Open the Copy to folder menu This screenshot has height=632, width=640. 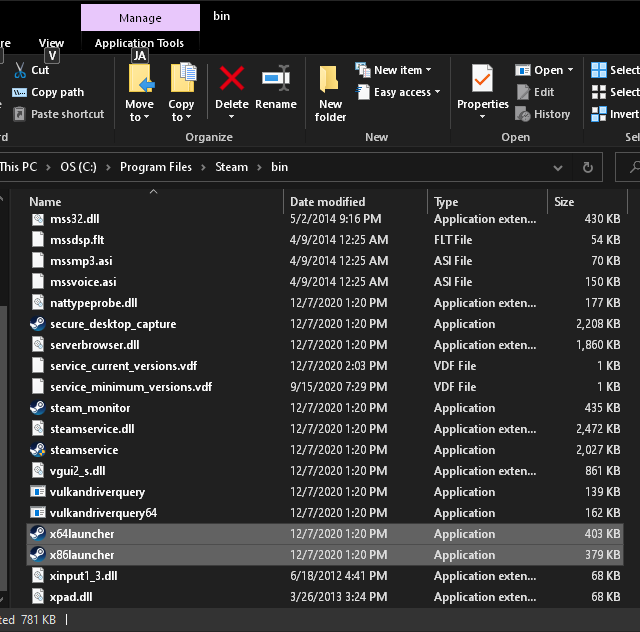181,93
